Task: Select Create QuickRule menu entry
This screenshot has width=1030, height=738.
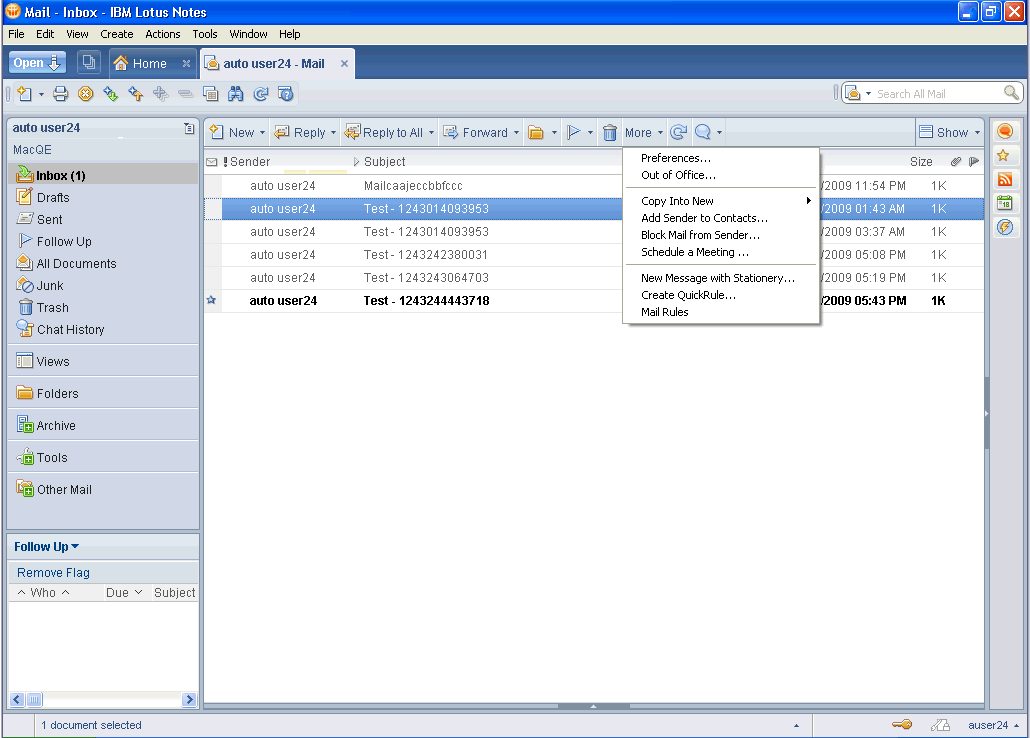Action: point(688,295)
